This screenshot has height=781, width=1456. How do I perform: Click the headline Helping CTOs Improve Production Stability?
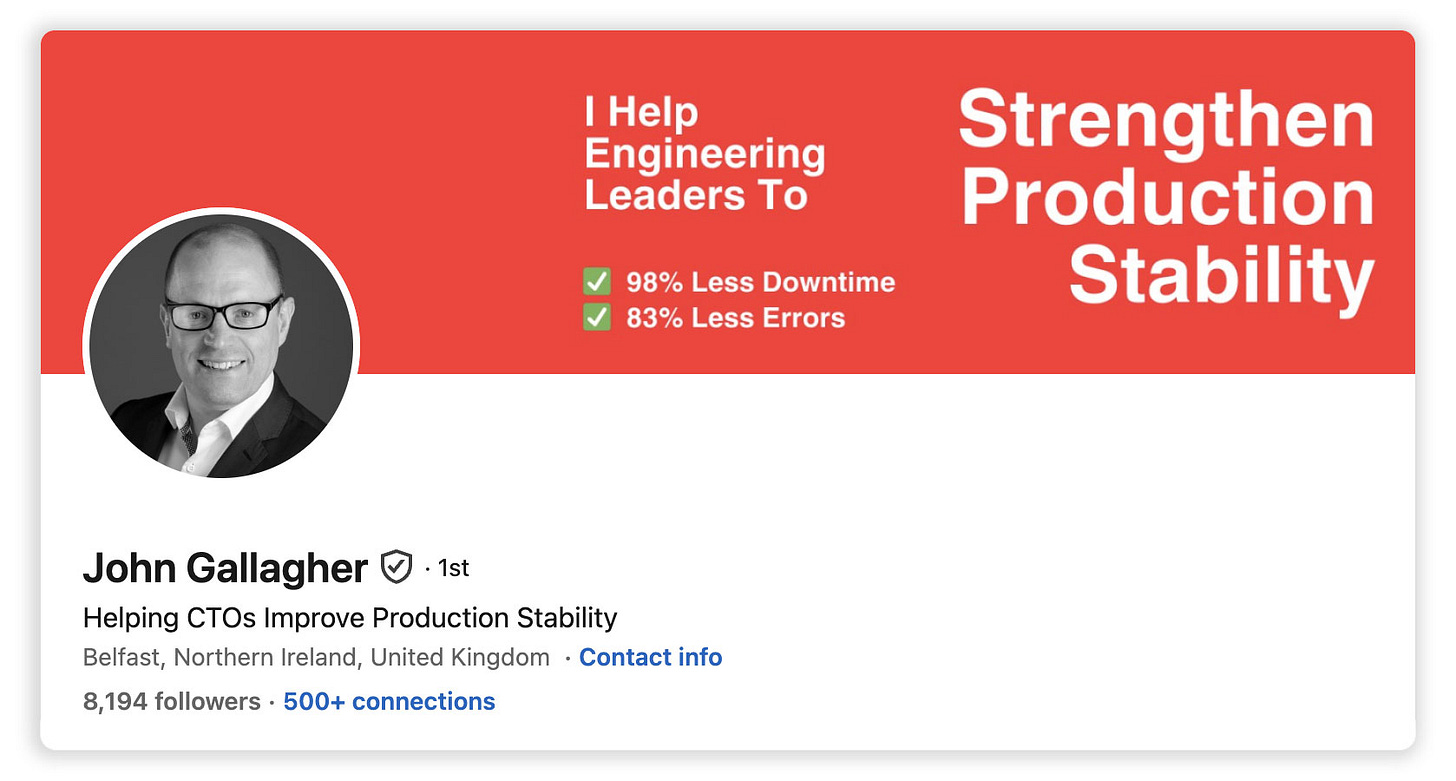[x=350, y=618]
